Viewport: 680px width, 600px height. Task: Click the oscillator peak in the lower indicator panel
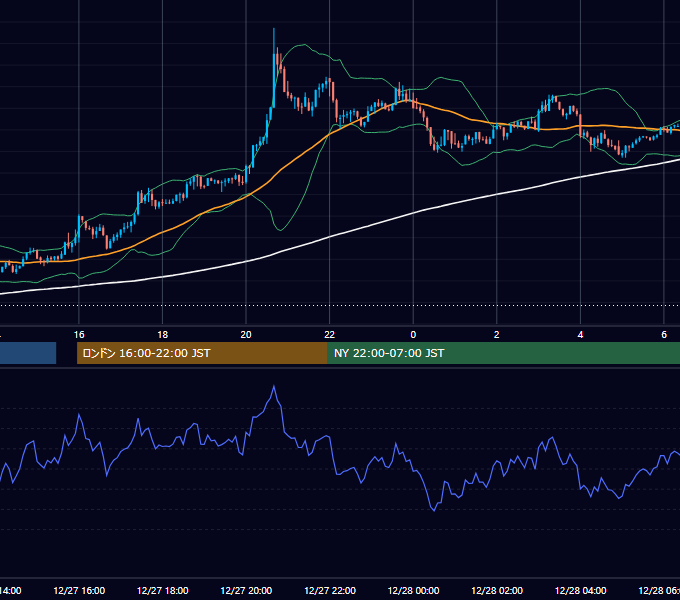[274, 386]
